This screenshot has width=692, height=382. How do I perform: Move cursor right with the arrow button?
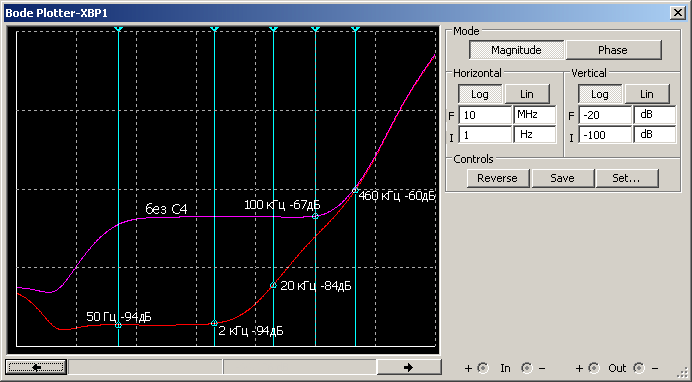pyautogui.click(x=409, y=367)
